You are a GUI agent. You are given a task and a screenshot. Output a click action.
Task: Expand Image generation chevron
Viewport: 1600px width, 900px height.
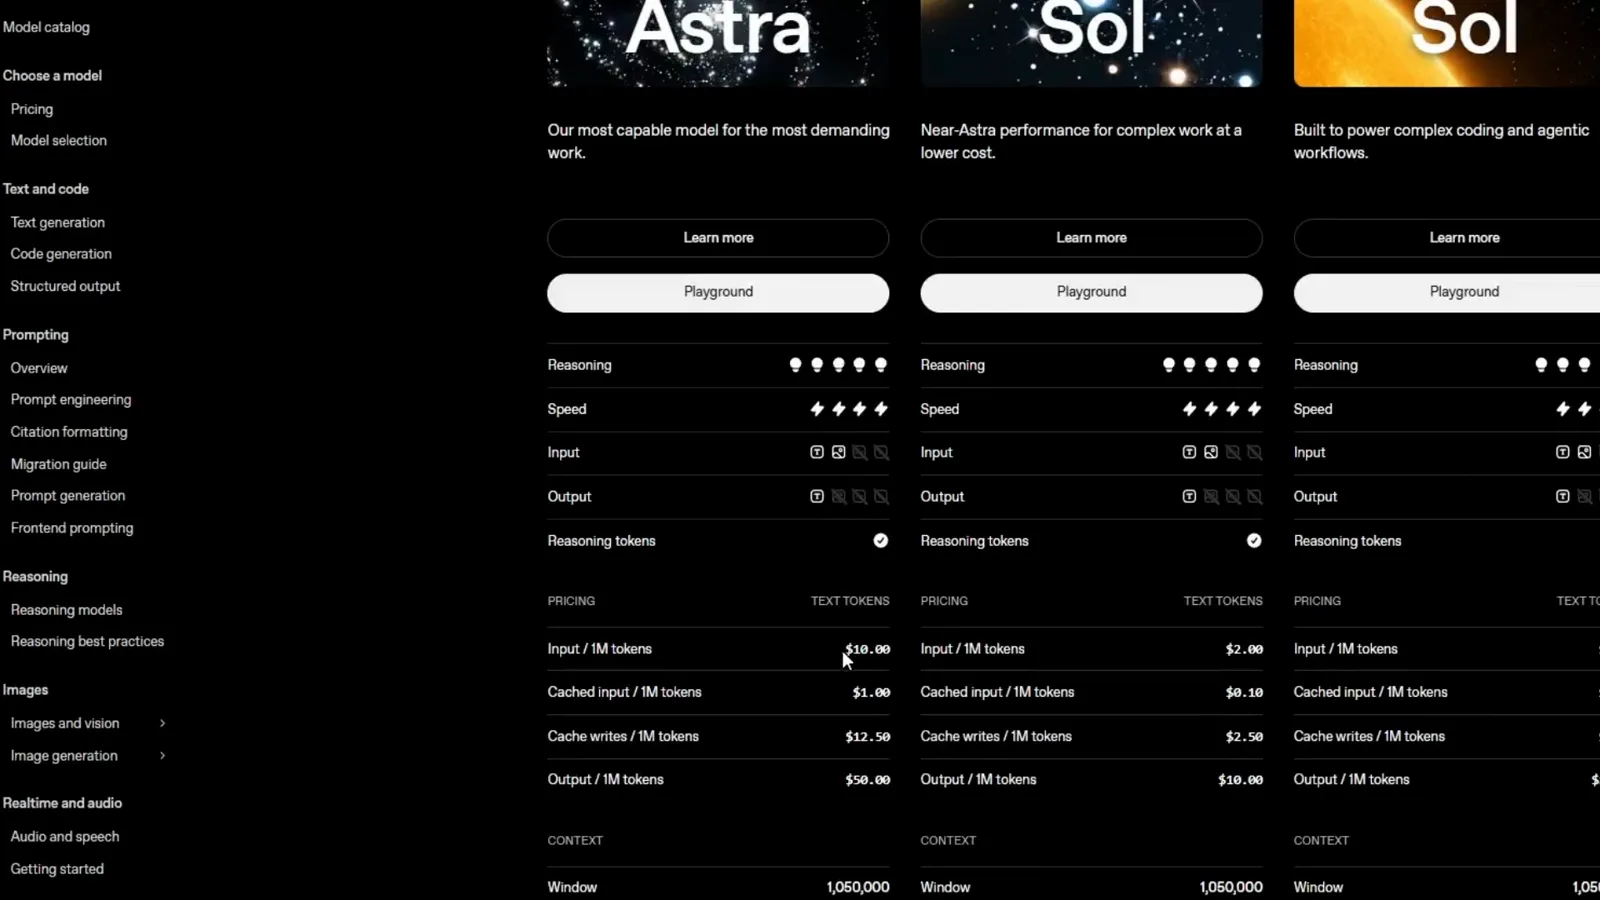pyautogui.click(x=162, y=756)
